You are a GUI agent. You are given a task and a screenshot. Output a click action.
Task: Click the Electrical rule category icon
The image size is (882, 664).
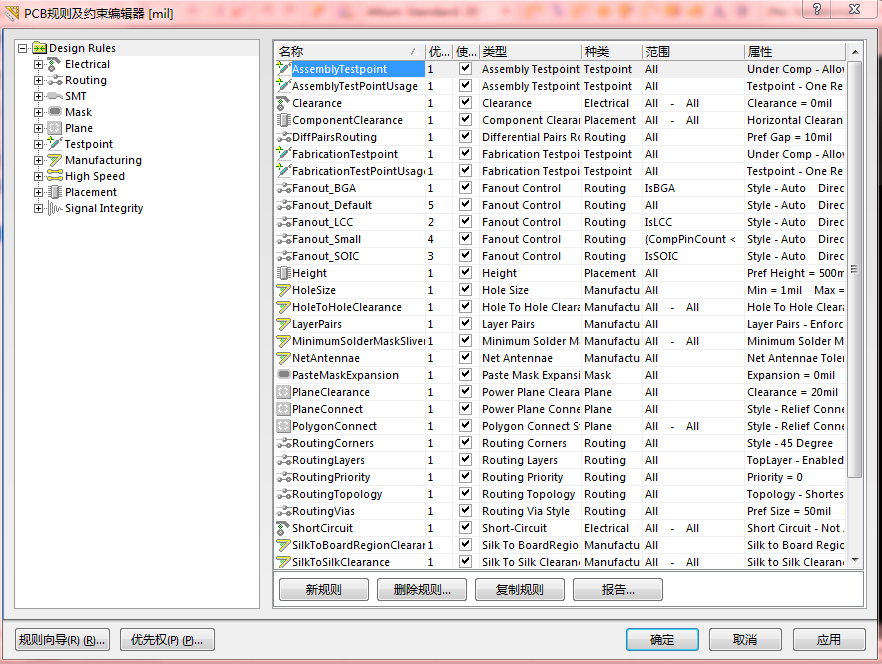[x=54, y=64]
